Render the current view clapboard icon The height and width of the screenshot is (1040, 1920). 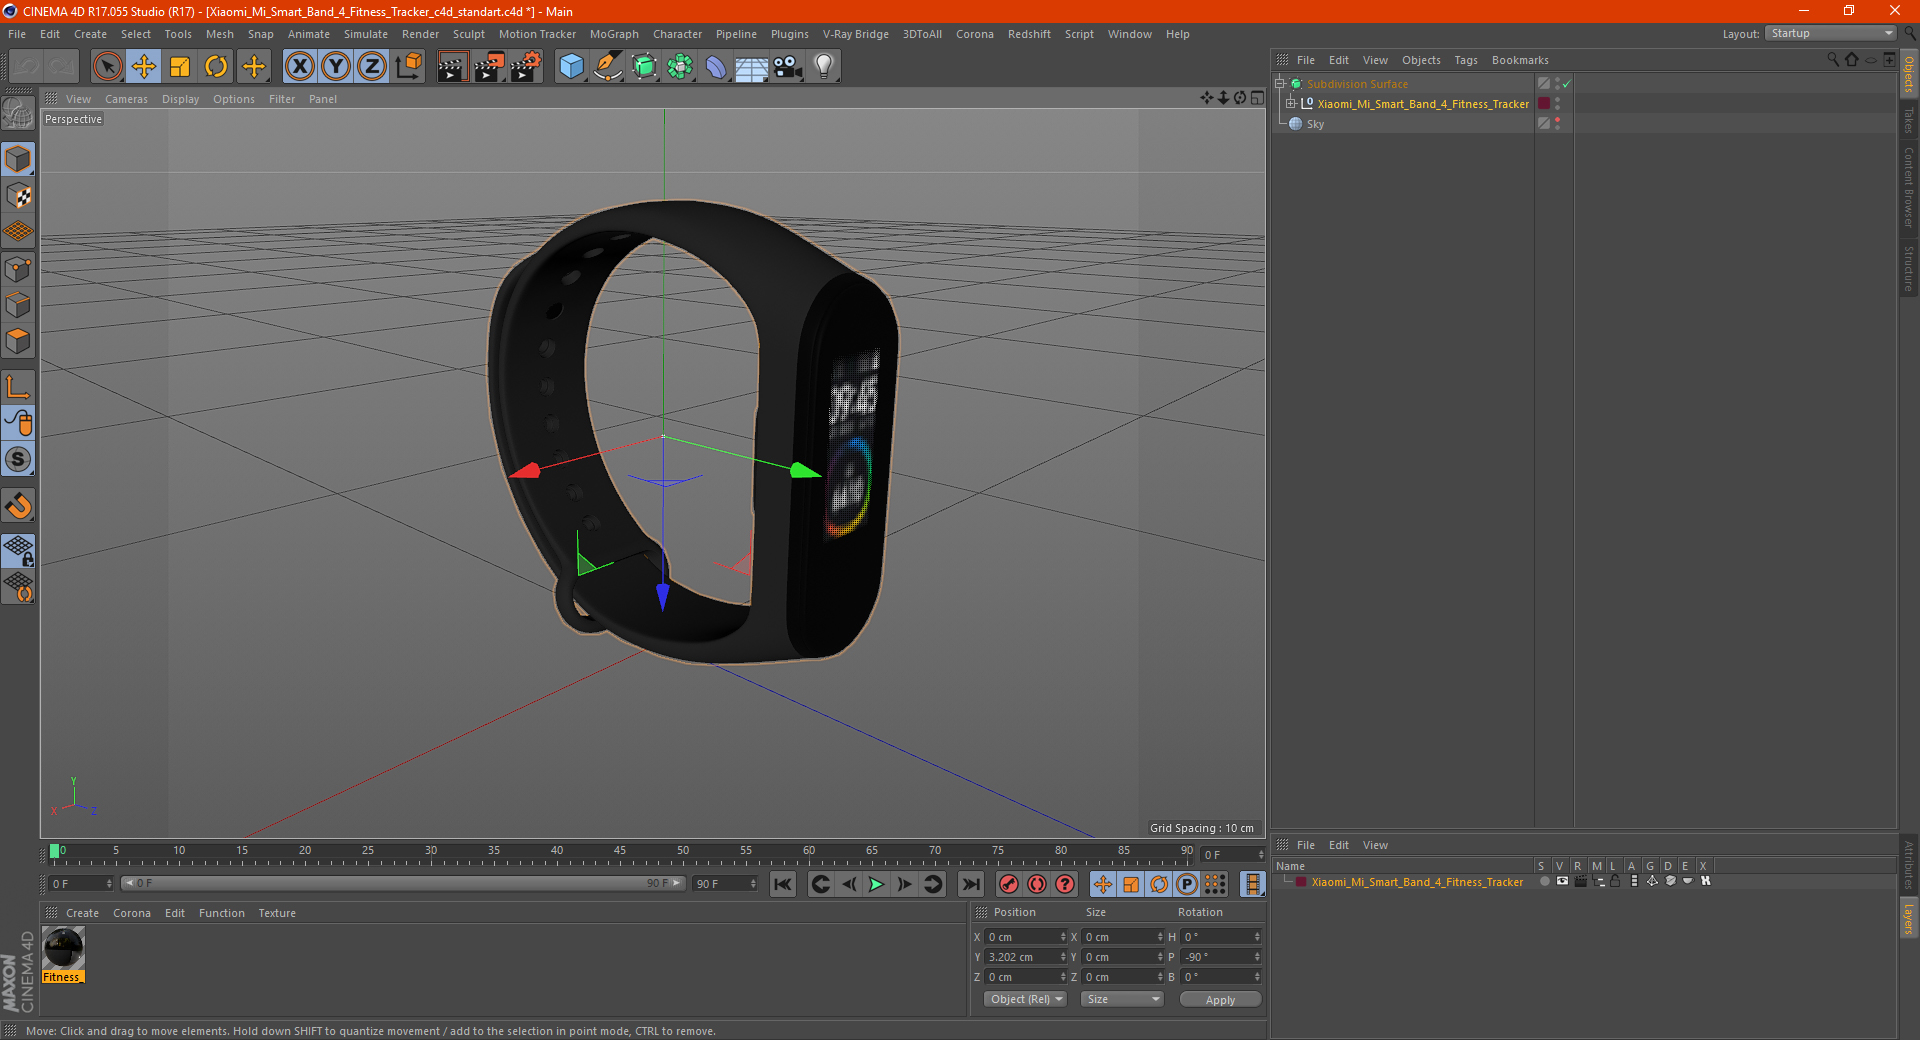[x=452, y=67]
